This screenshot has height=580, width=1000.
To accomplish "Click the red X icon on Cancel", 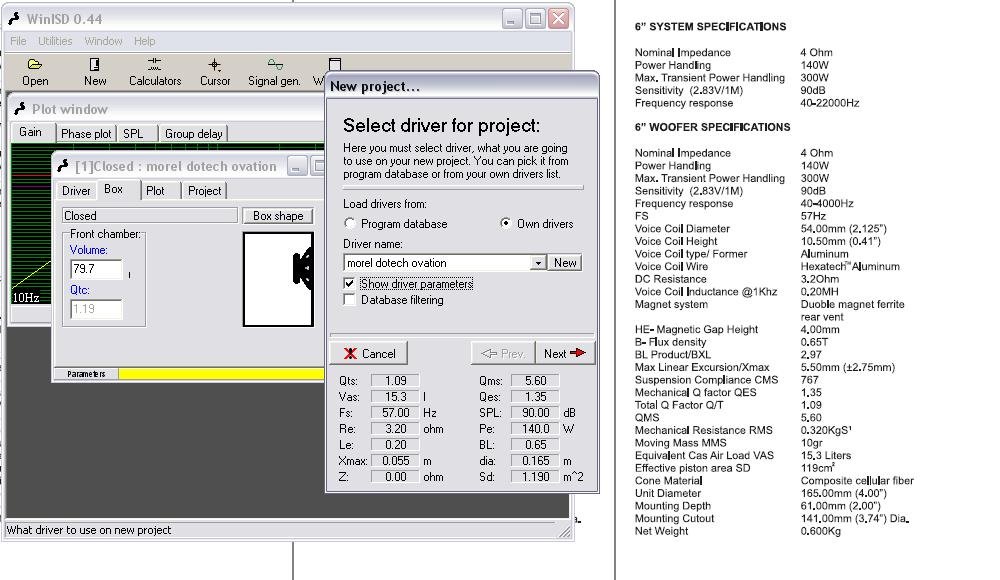I will (350, 353).
